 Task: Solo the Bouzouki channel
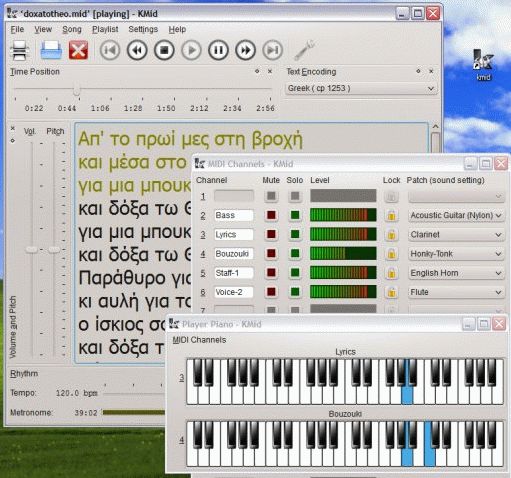(x=295, y=254)
